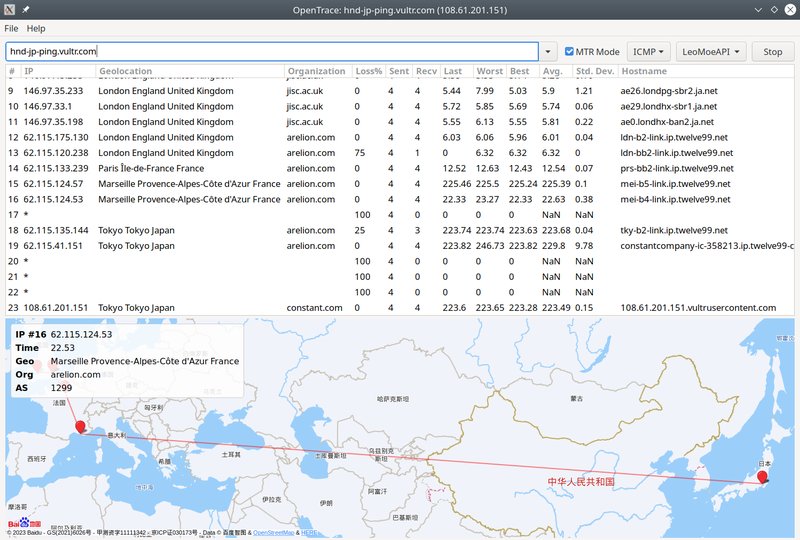Expand the hostname history dropdown arrow
Viewport: 800px width, 540px height.
[x=549, y=52]
